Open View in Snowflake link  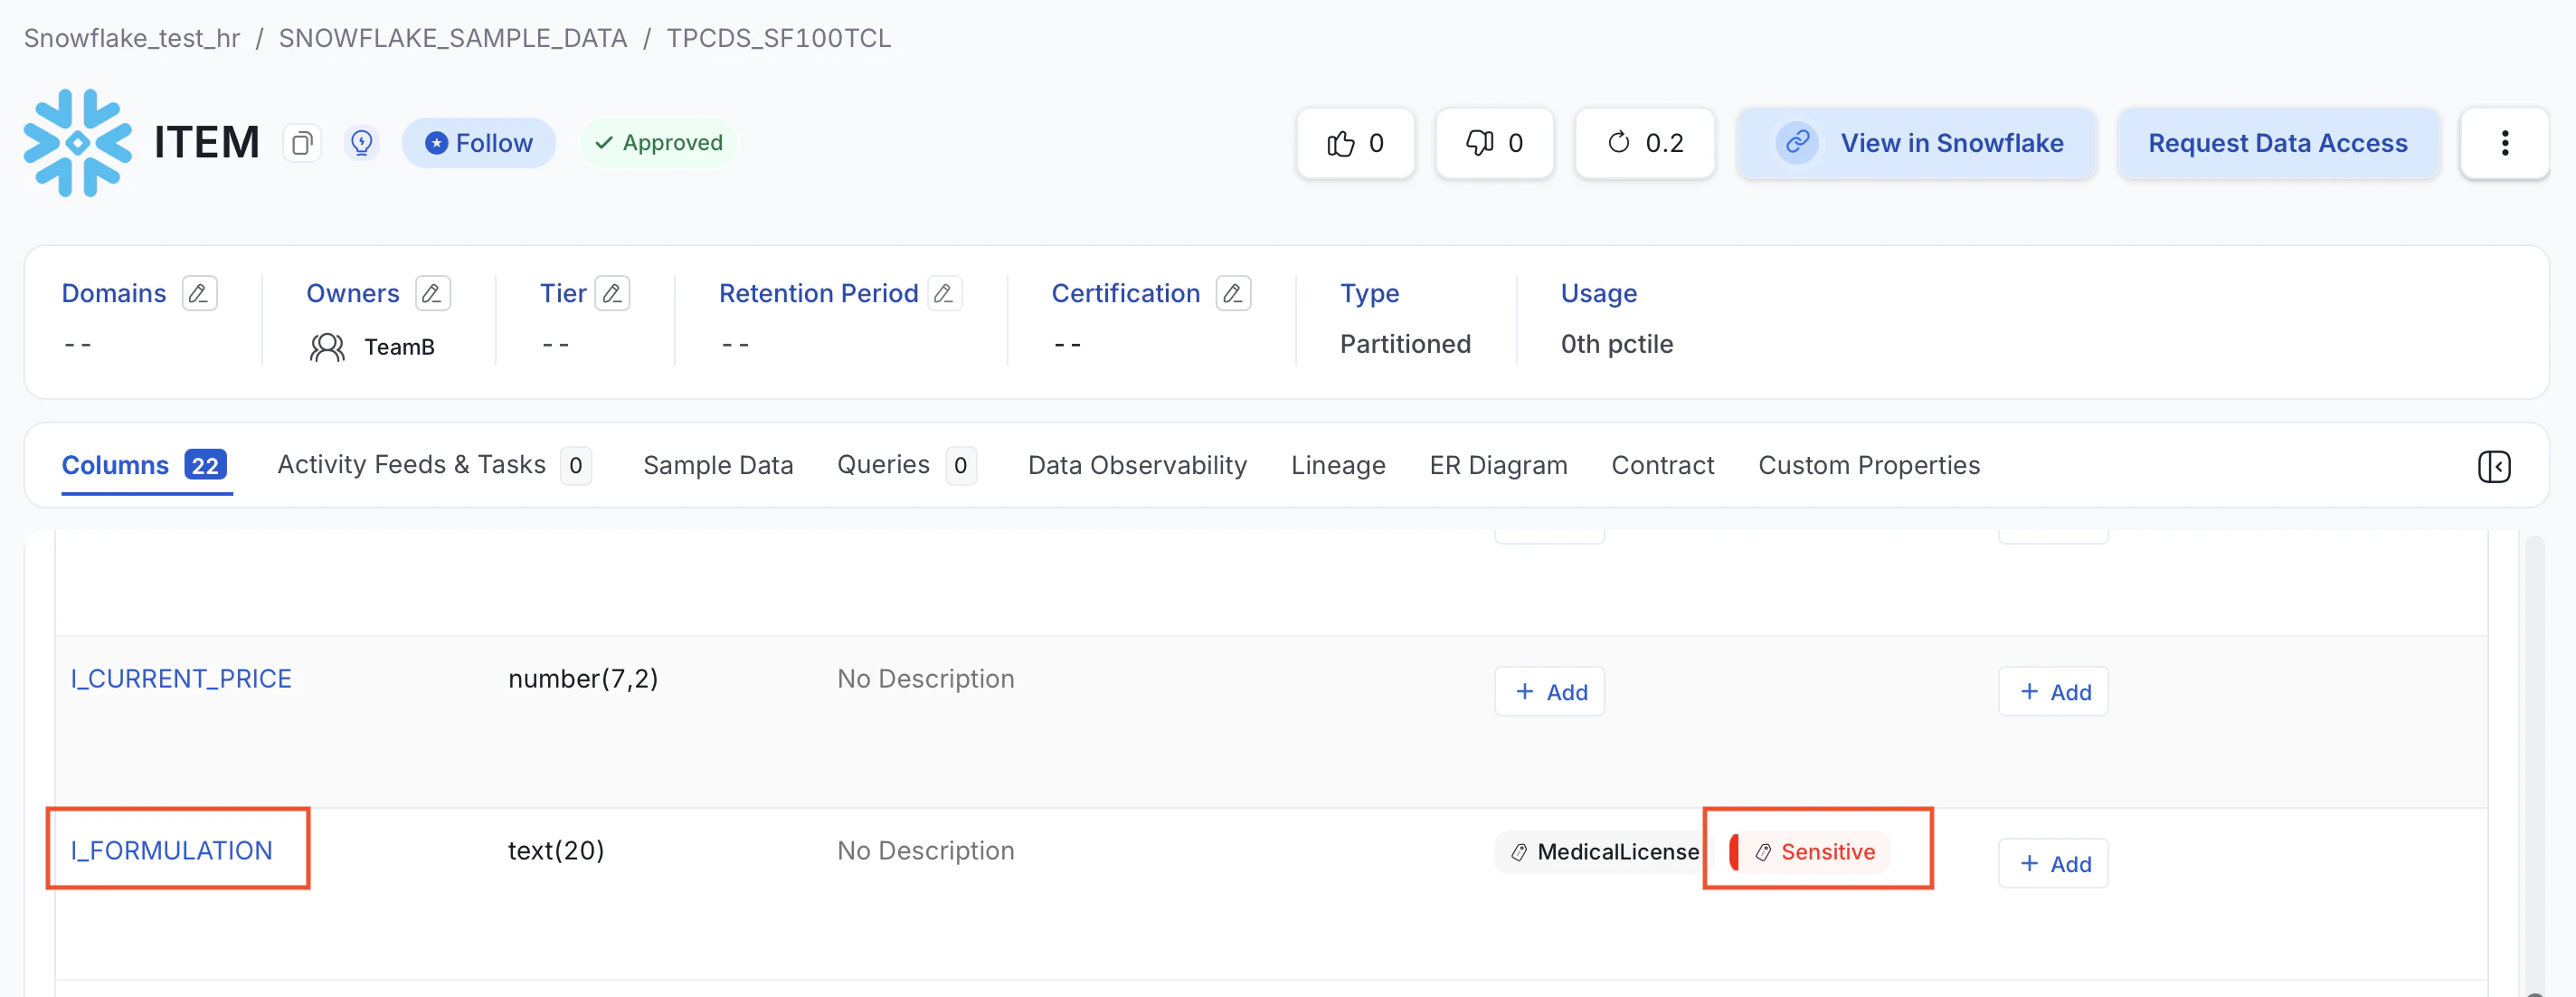point(1917,143)
